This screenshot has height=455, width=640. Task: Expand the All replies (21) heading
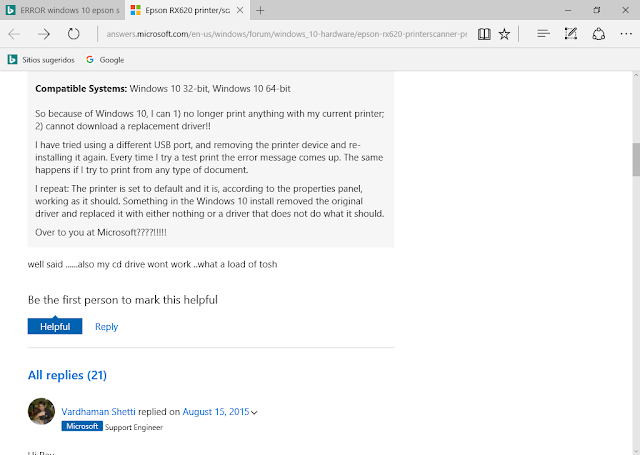[x=67, y=375]
